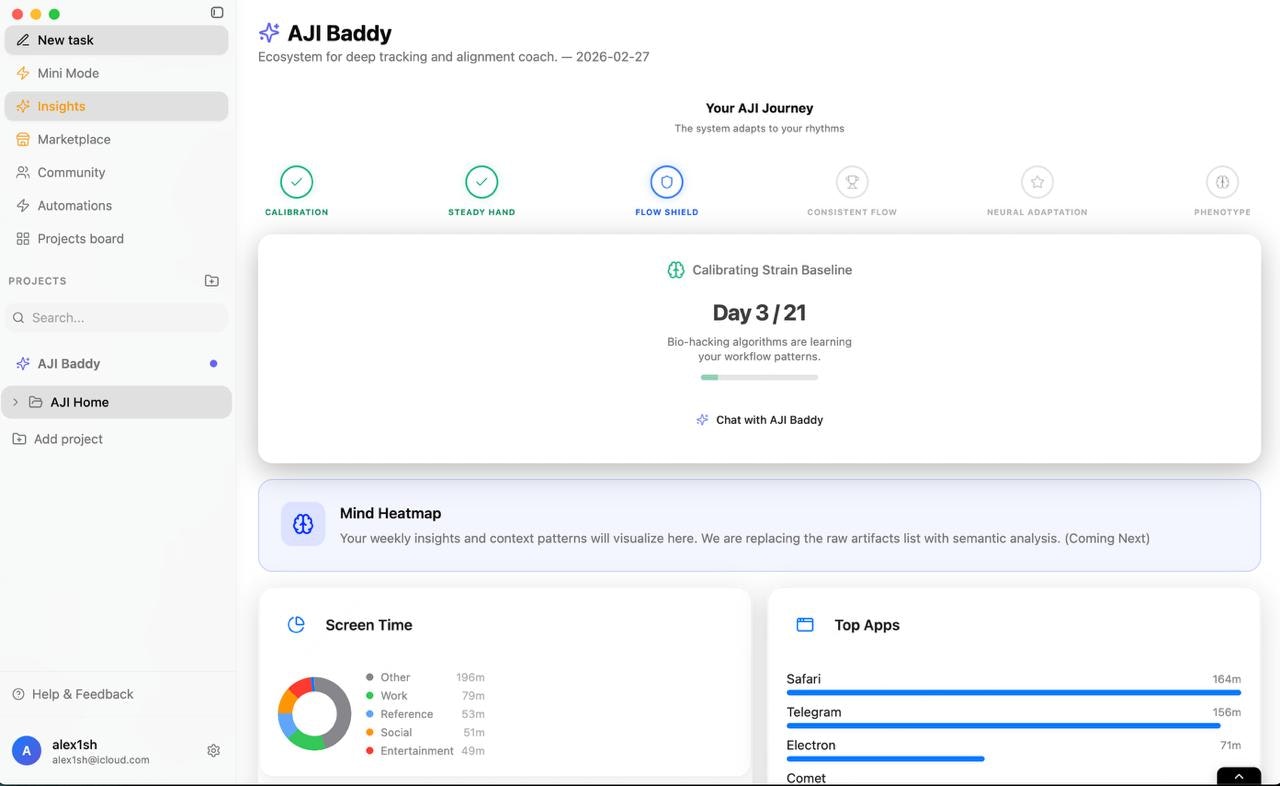Click the Screen Time donut chart
Image resolution: width=1280 pixels, height=786 pixels.
pos(314,714)
